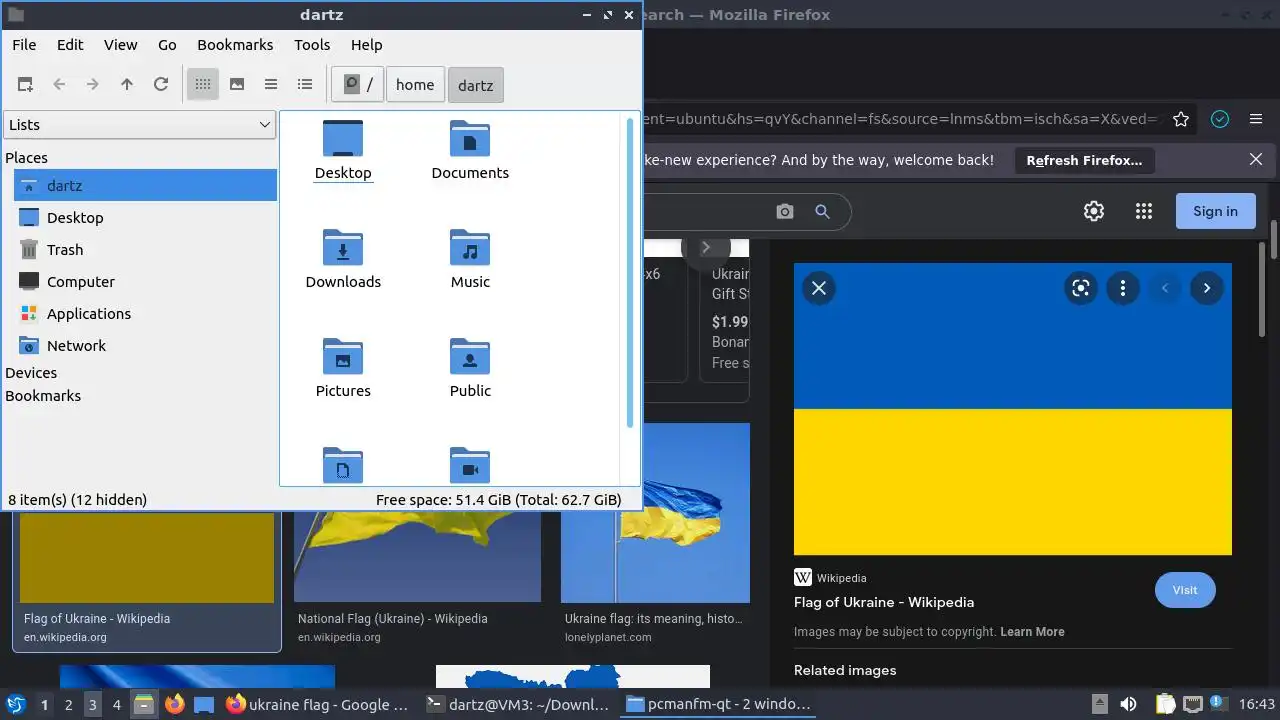Go back in file manager history

click(x=59, y=85)
